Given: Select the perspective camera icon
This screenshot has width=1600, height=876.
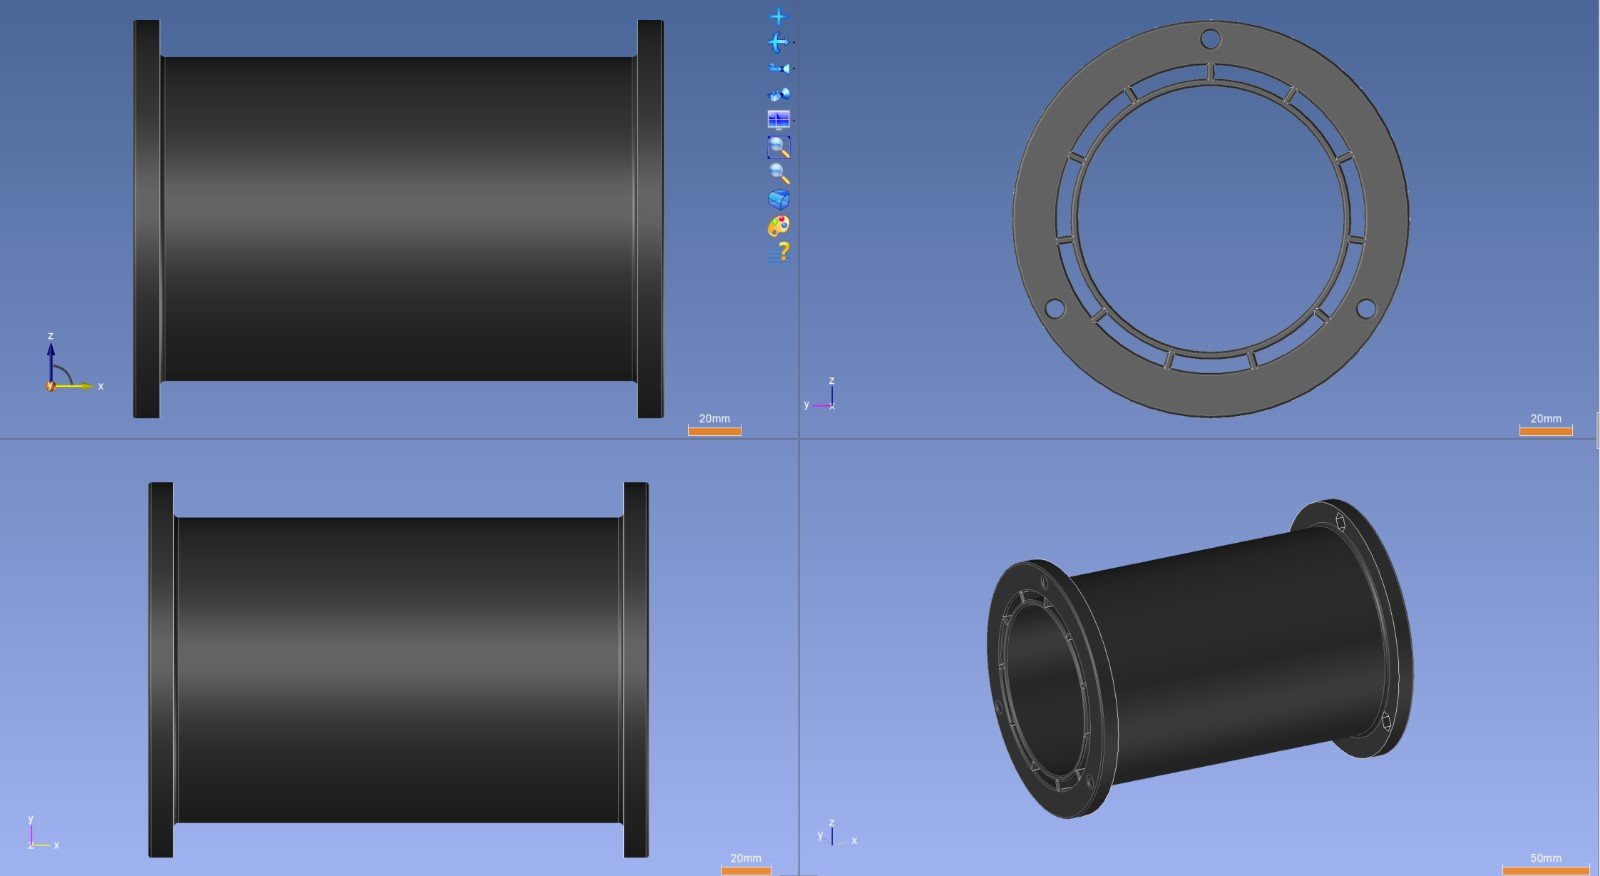Looking at the screenshot, I should pos(778,95).
